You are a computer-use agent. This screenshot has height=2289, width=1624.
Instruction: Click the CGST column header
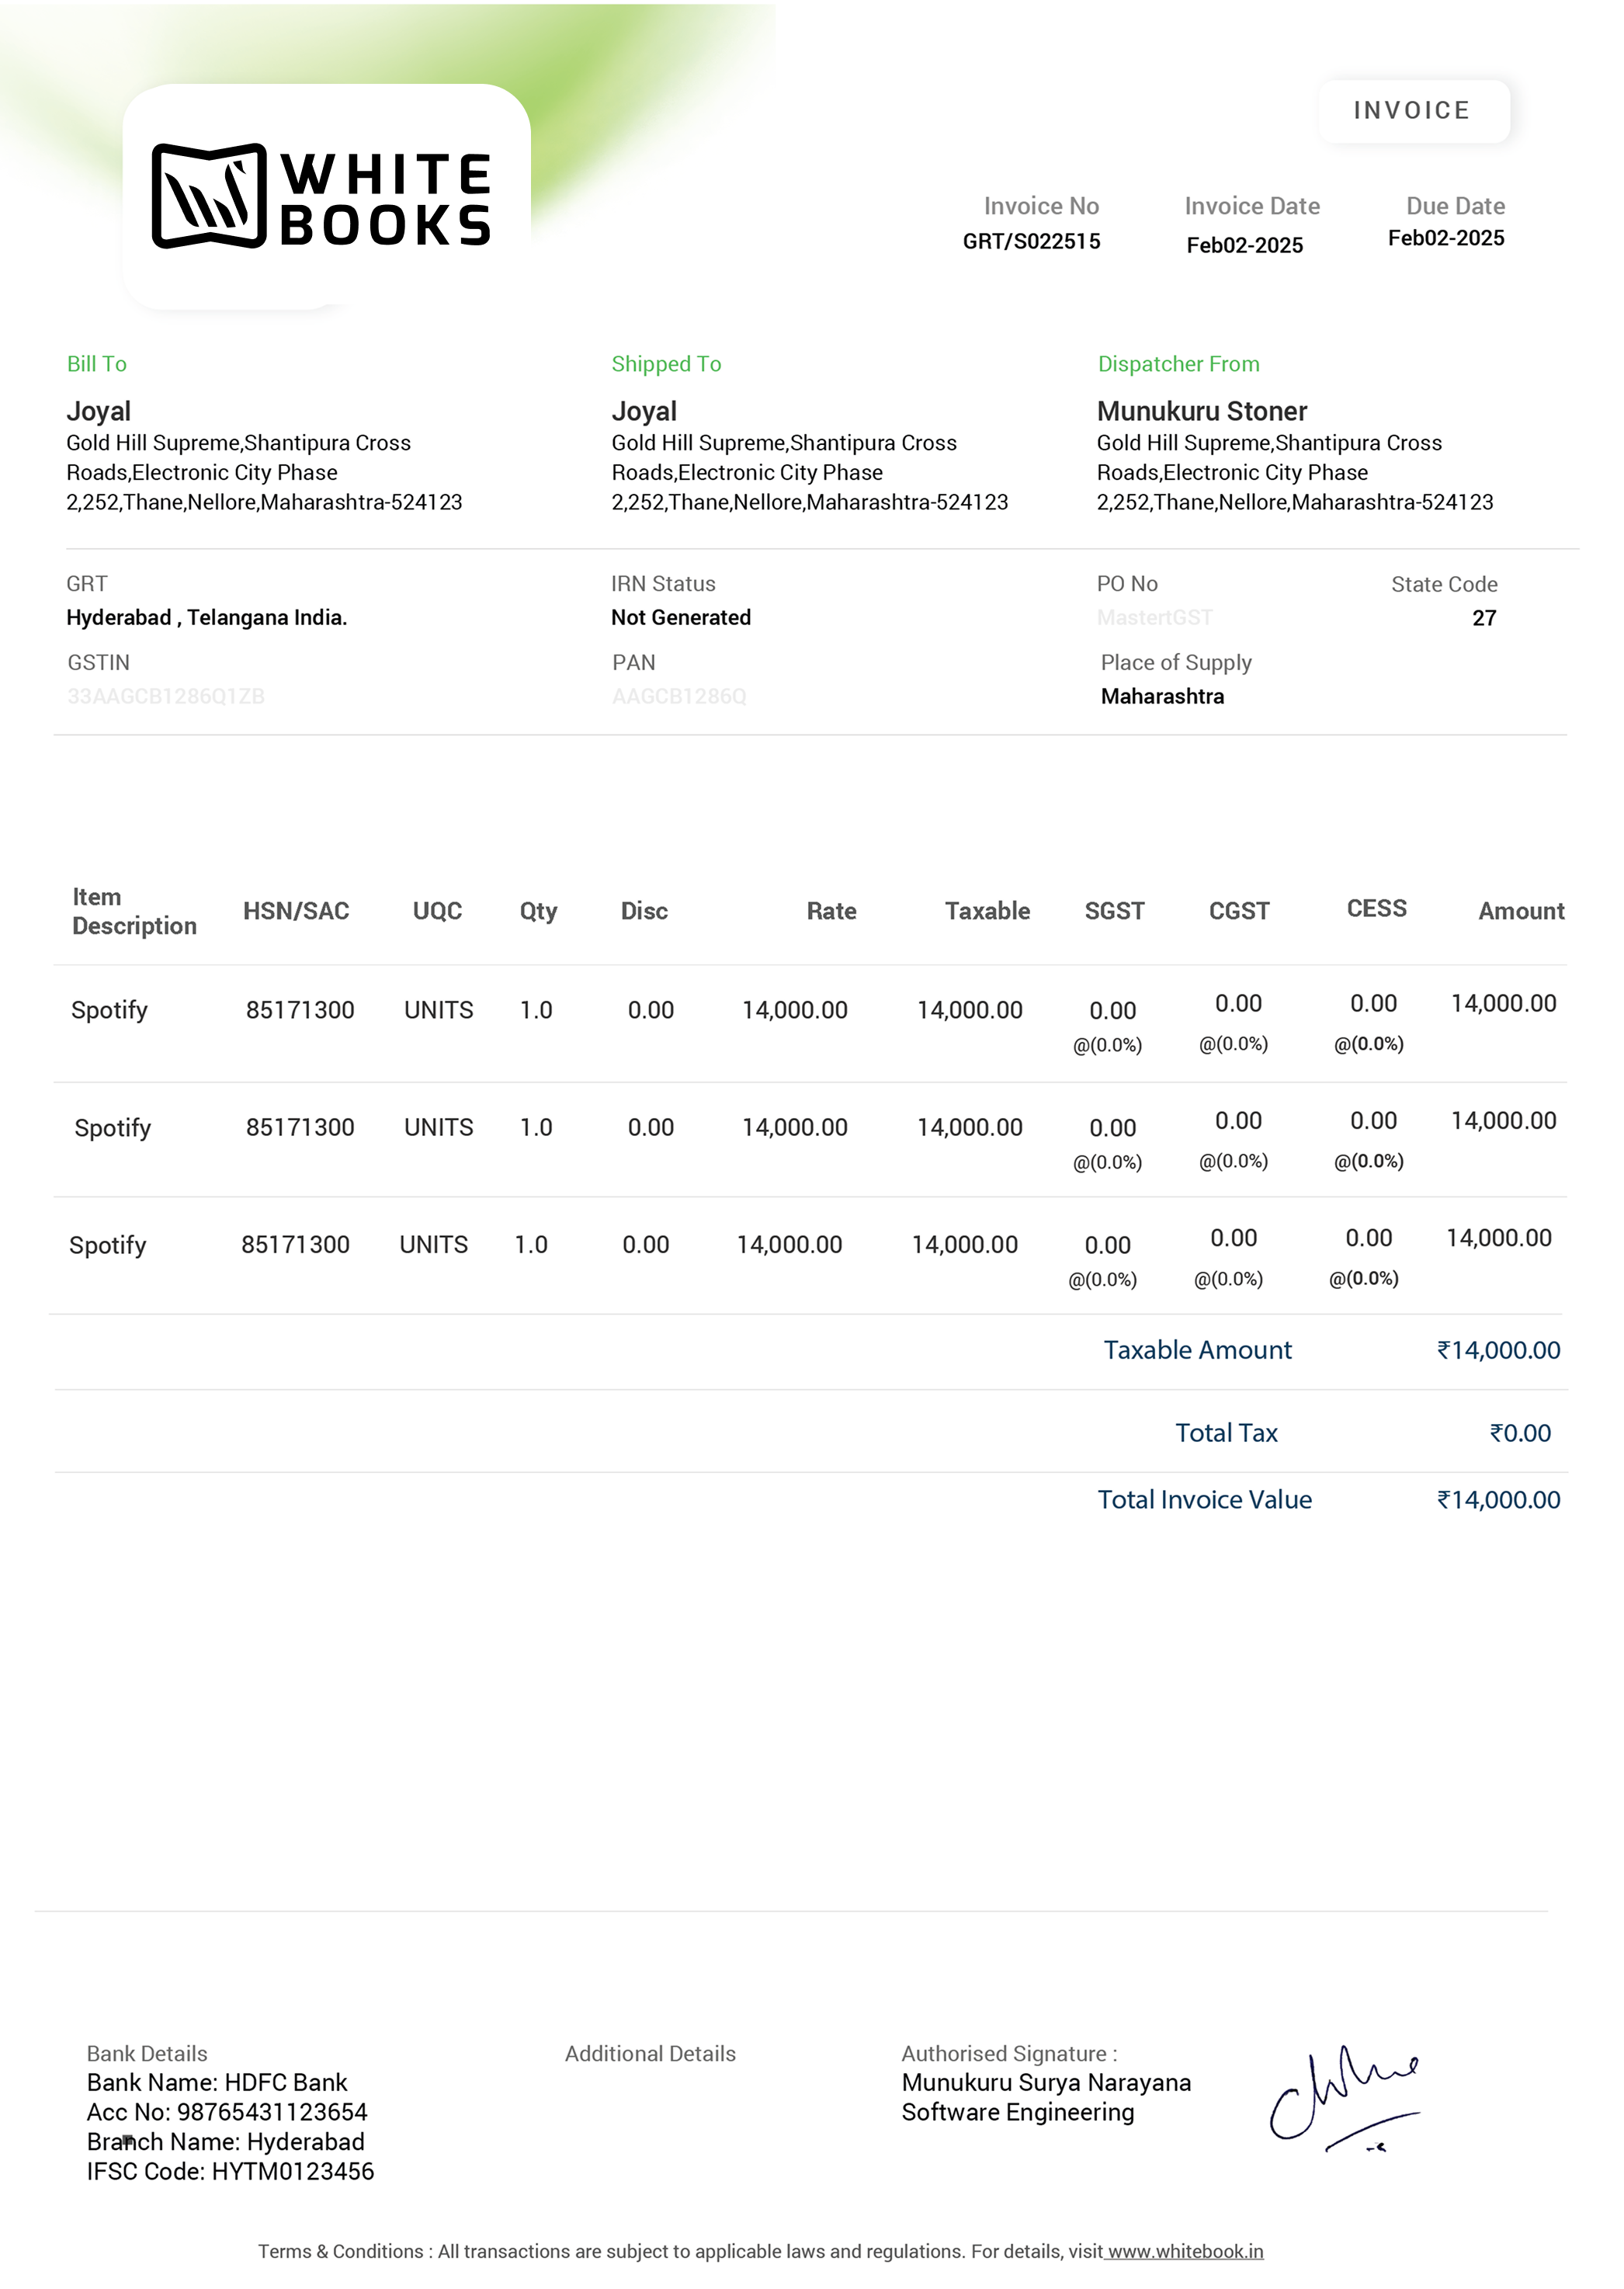pyautogui.click(x=1239, y=911)
